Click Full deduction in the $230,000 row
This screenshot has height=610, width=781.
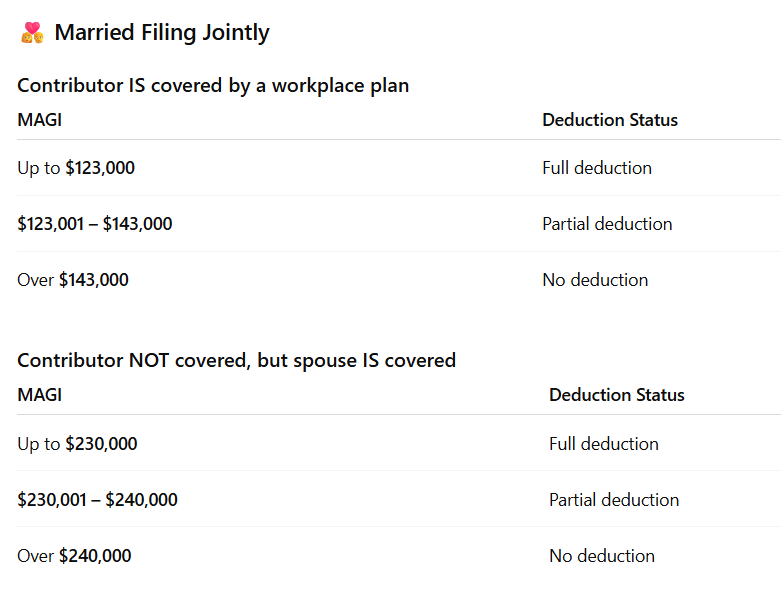point(604,444)
